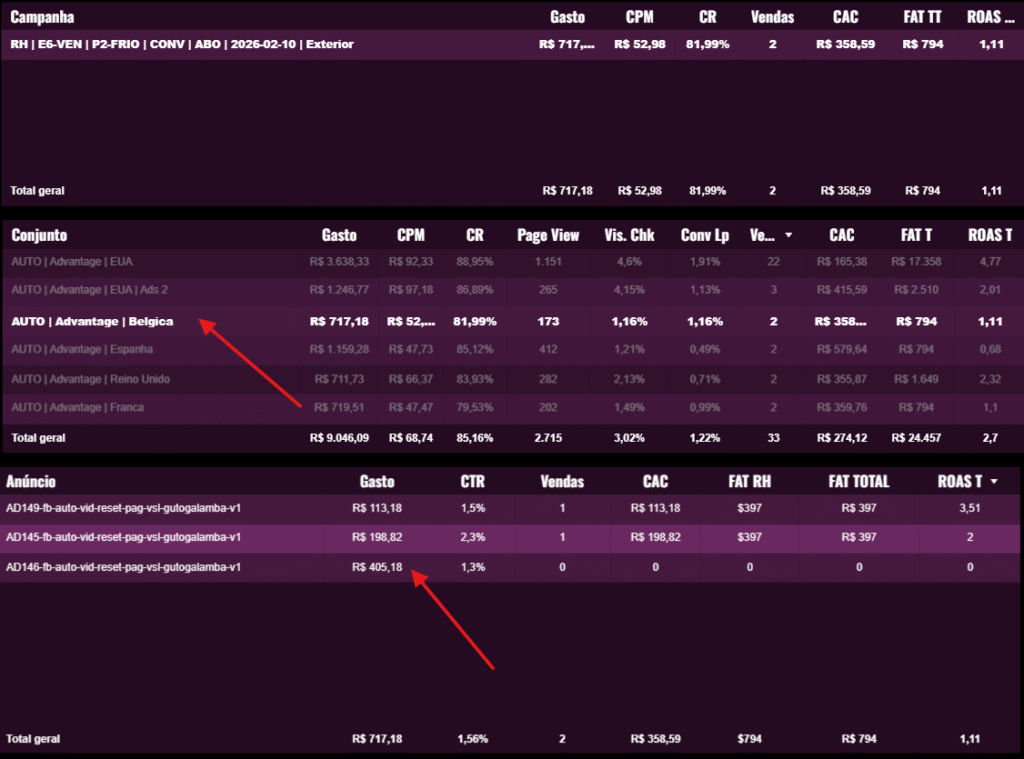This screenshot has height=759, width=1024.
Task: Click the sort arrow in the Conjunto table header
Action: 788,236
